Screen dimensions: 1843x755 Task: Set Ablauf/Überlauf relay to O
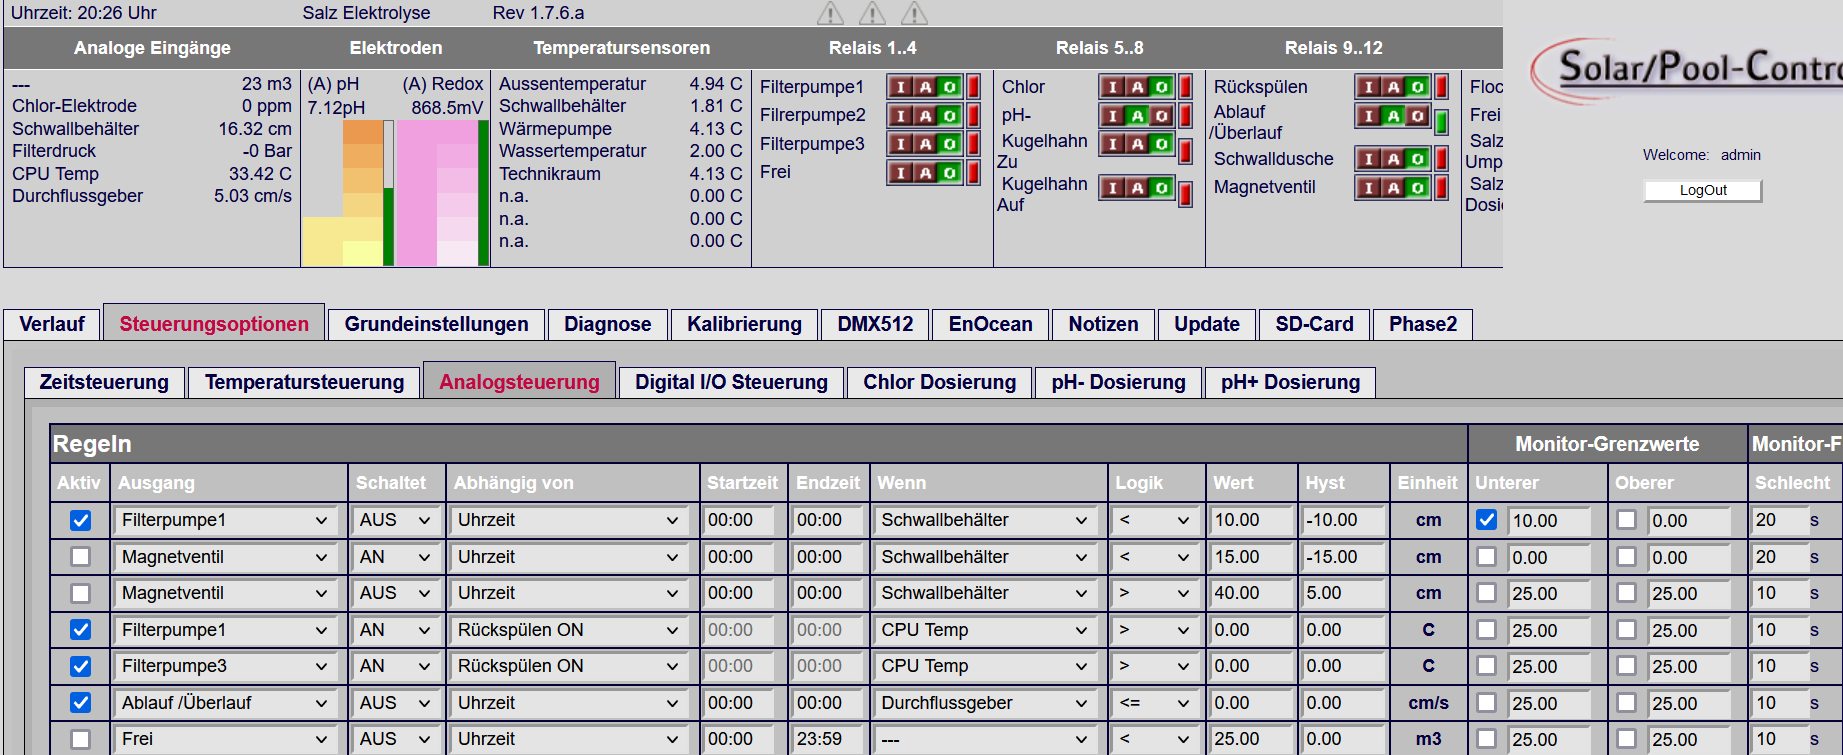pos(1418,116)
